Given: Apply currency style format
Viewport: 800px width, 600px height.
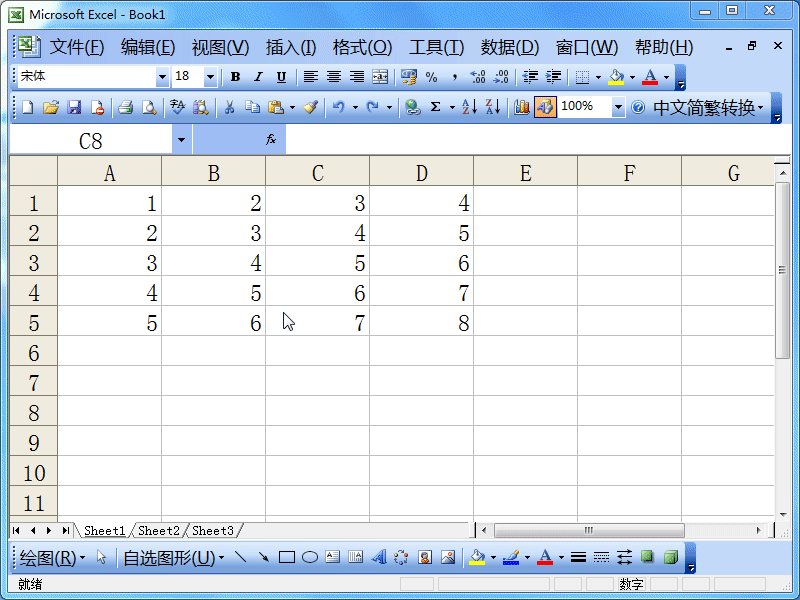Looking at the screenshot, I should click(x=409, y=77).
